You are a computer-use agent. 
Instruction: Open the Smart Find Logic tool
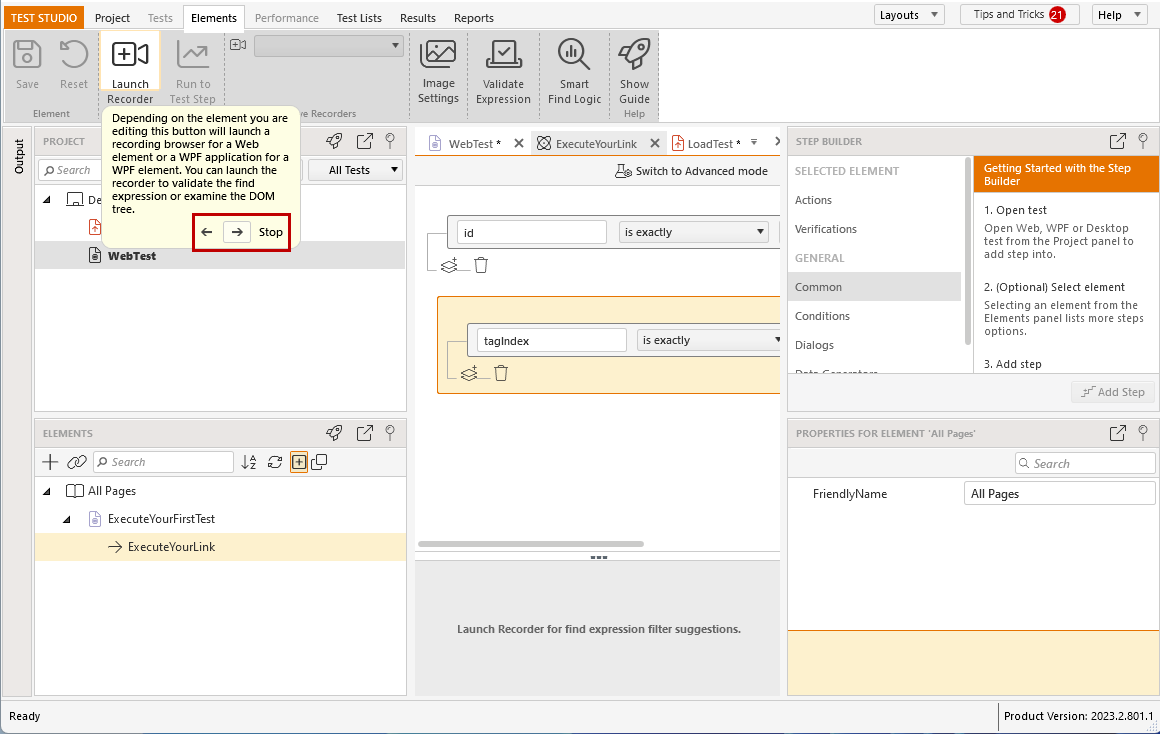[575, 71]
